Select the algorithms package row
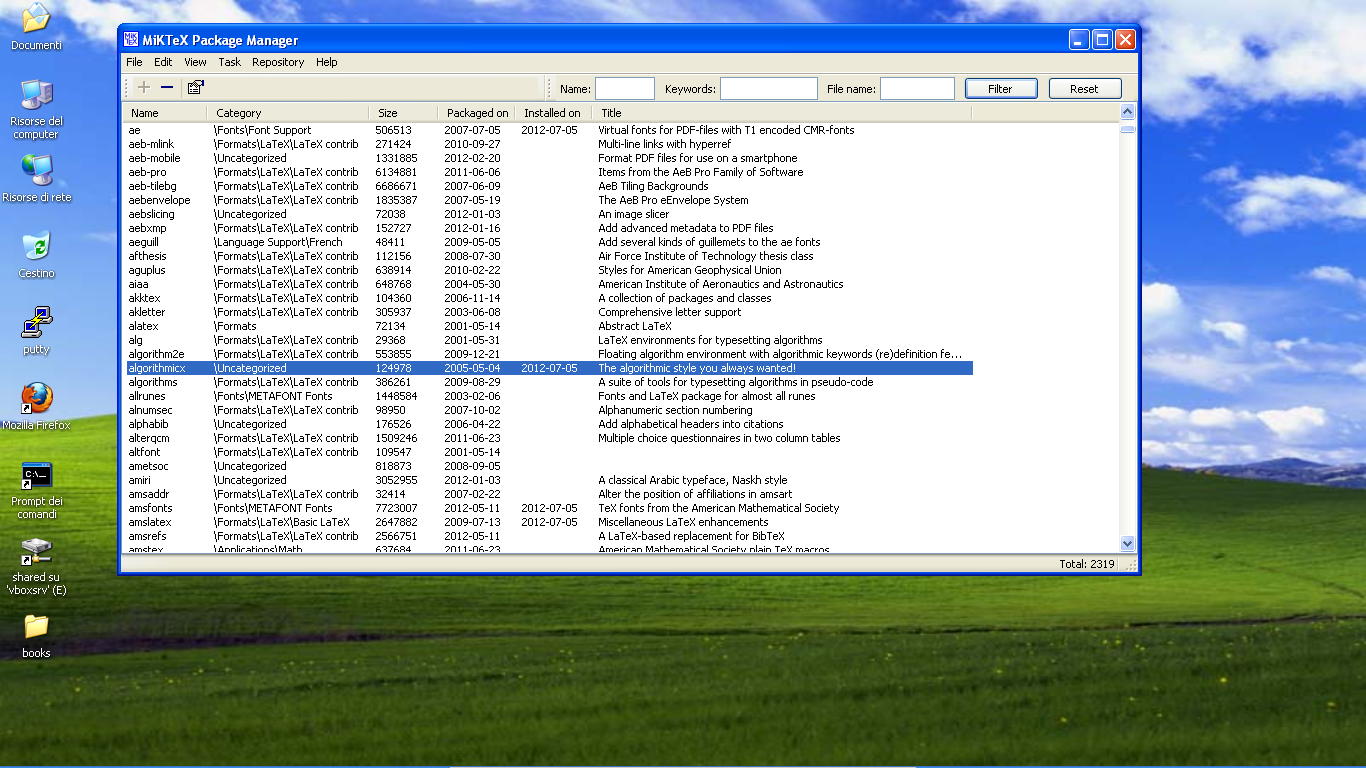The width and height of the screenshot is (1366, 768). (548, 382)
